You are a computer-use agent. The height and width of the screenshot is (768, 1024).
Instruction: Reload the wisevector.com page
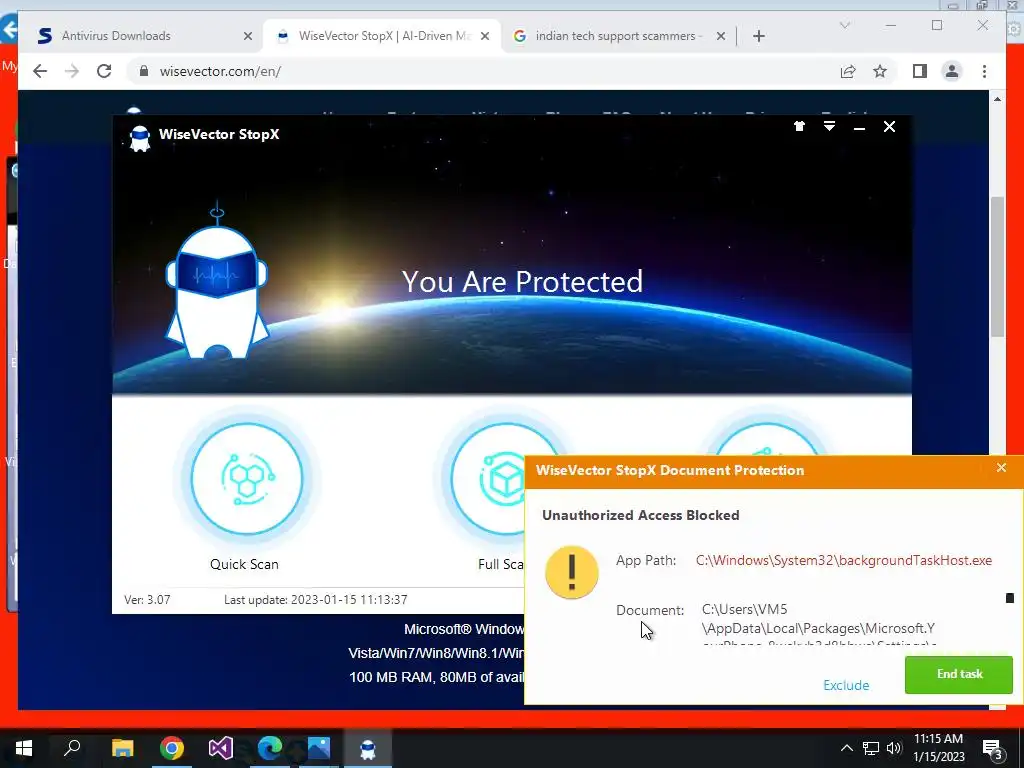pos(104,71)
